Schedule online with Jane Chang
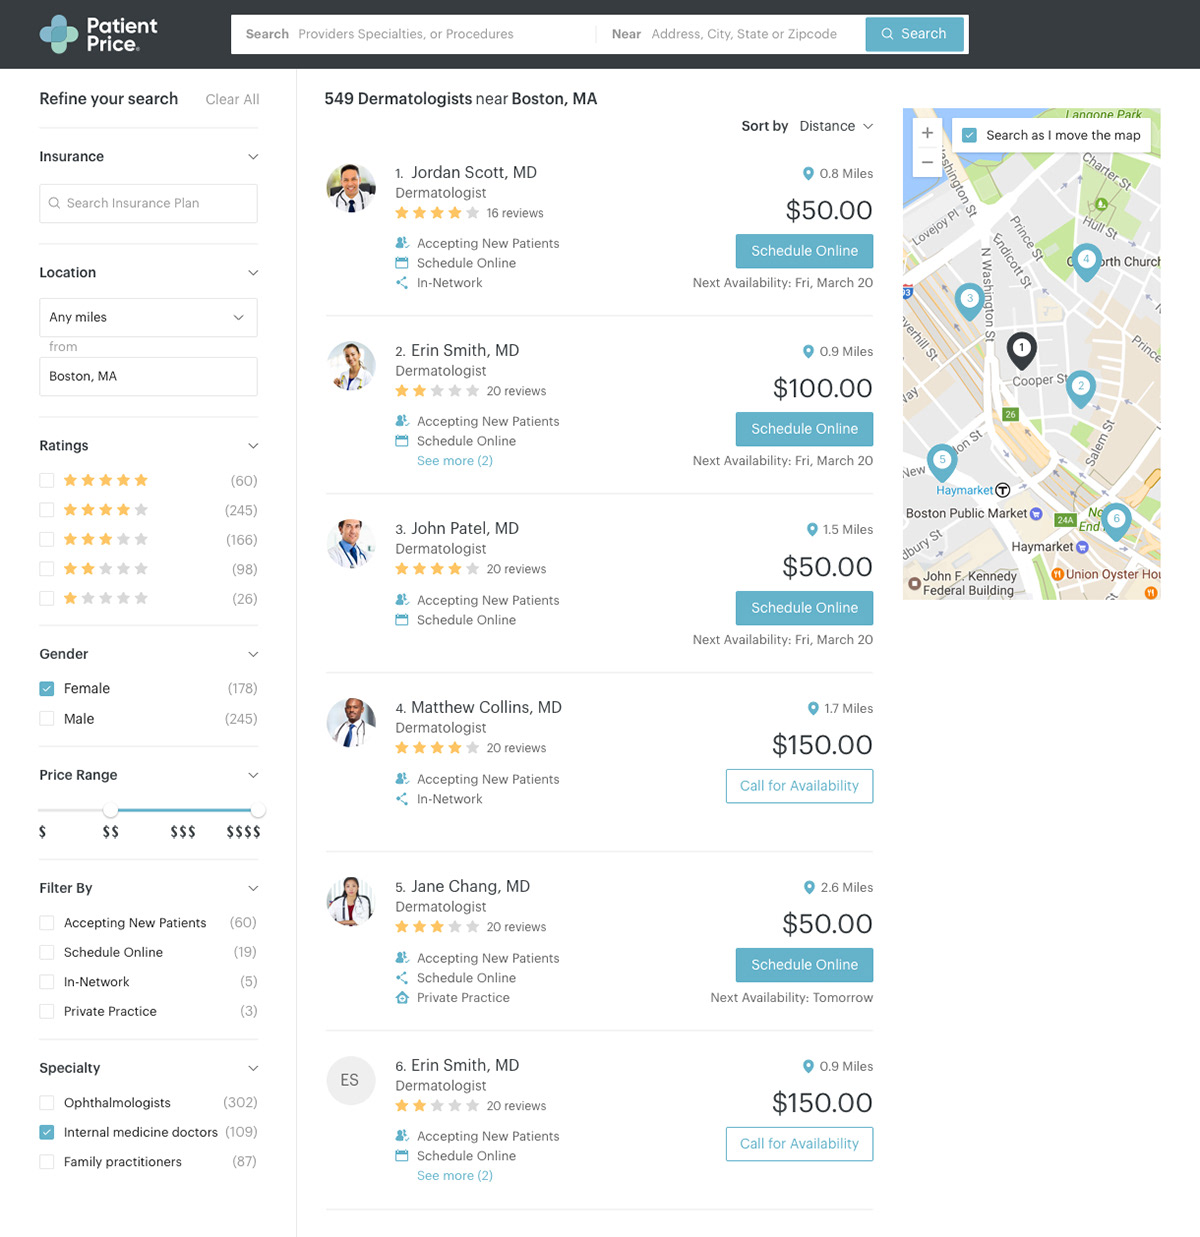The width and height of the screenshot is (1200, 1237). point(804,965)
